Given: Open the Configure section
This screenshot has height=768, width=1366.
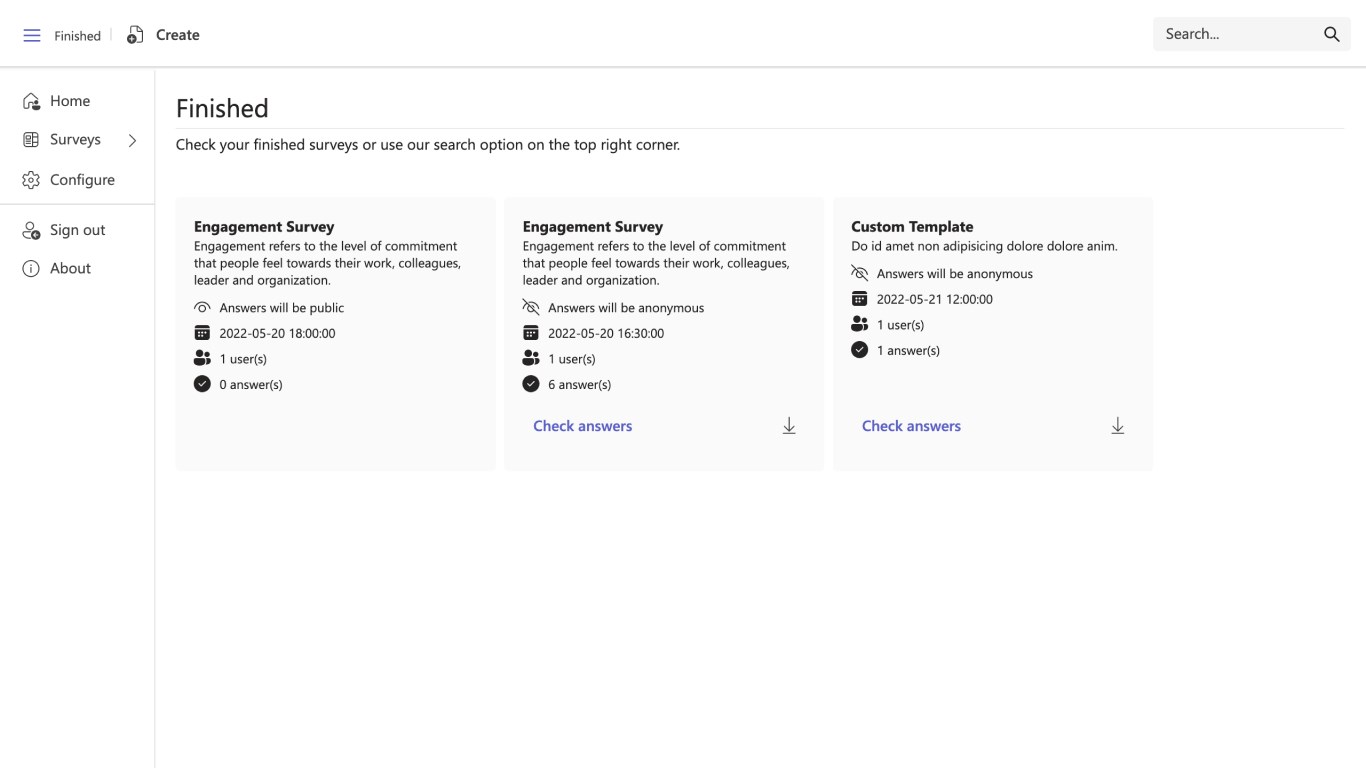Looking at the screenshot, I should (82, 180).
